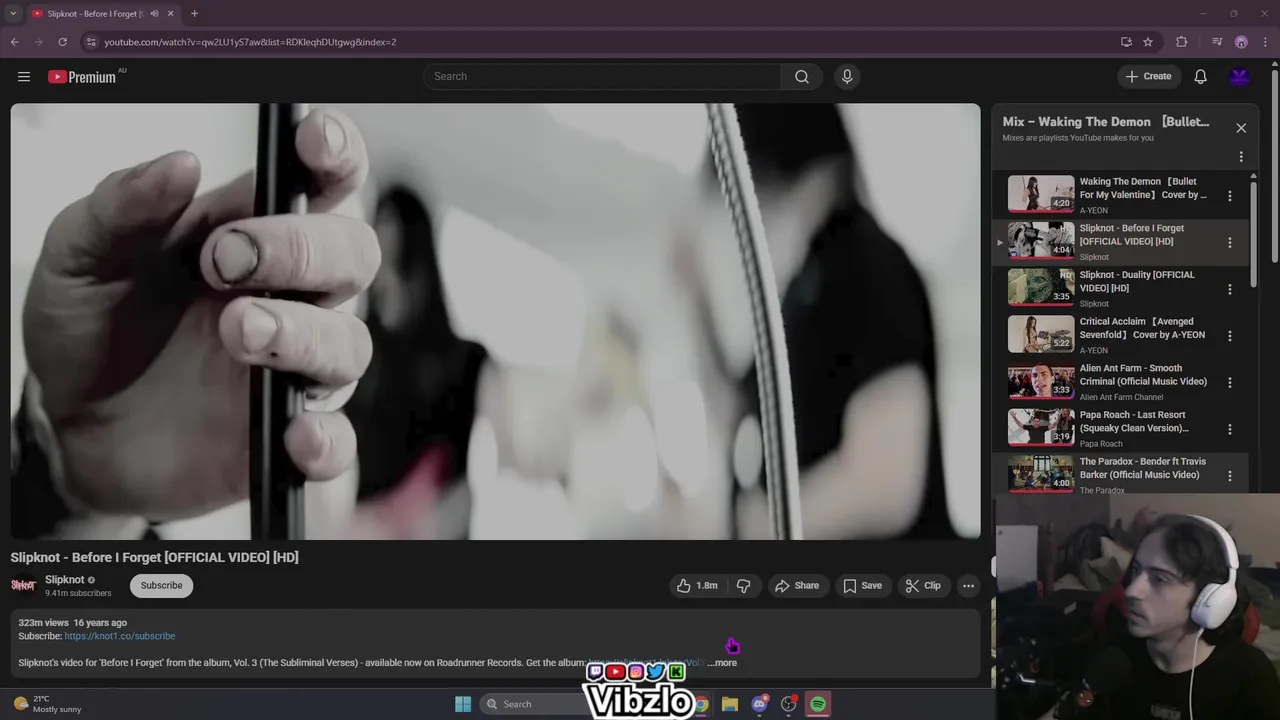Close the Slipknot browser tab
Viewport: 1280px width, 720px height.
[171, 14]
